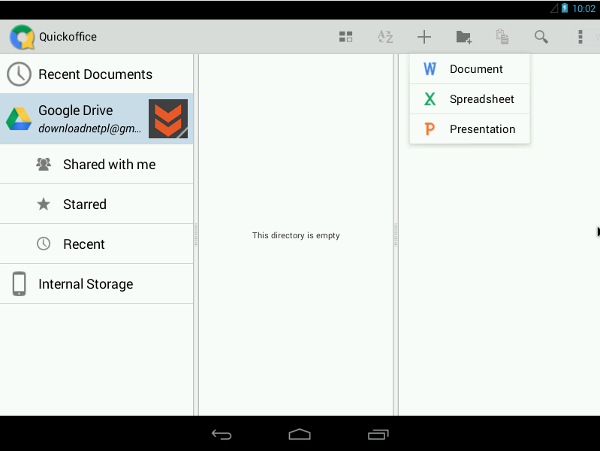Click the 'This directory is empty' message
Screen dimensions: 600x451
coord(296,235)
